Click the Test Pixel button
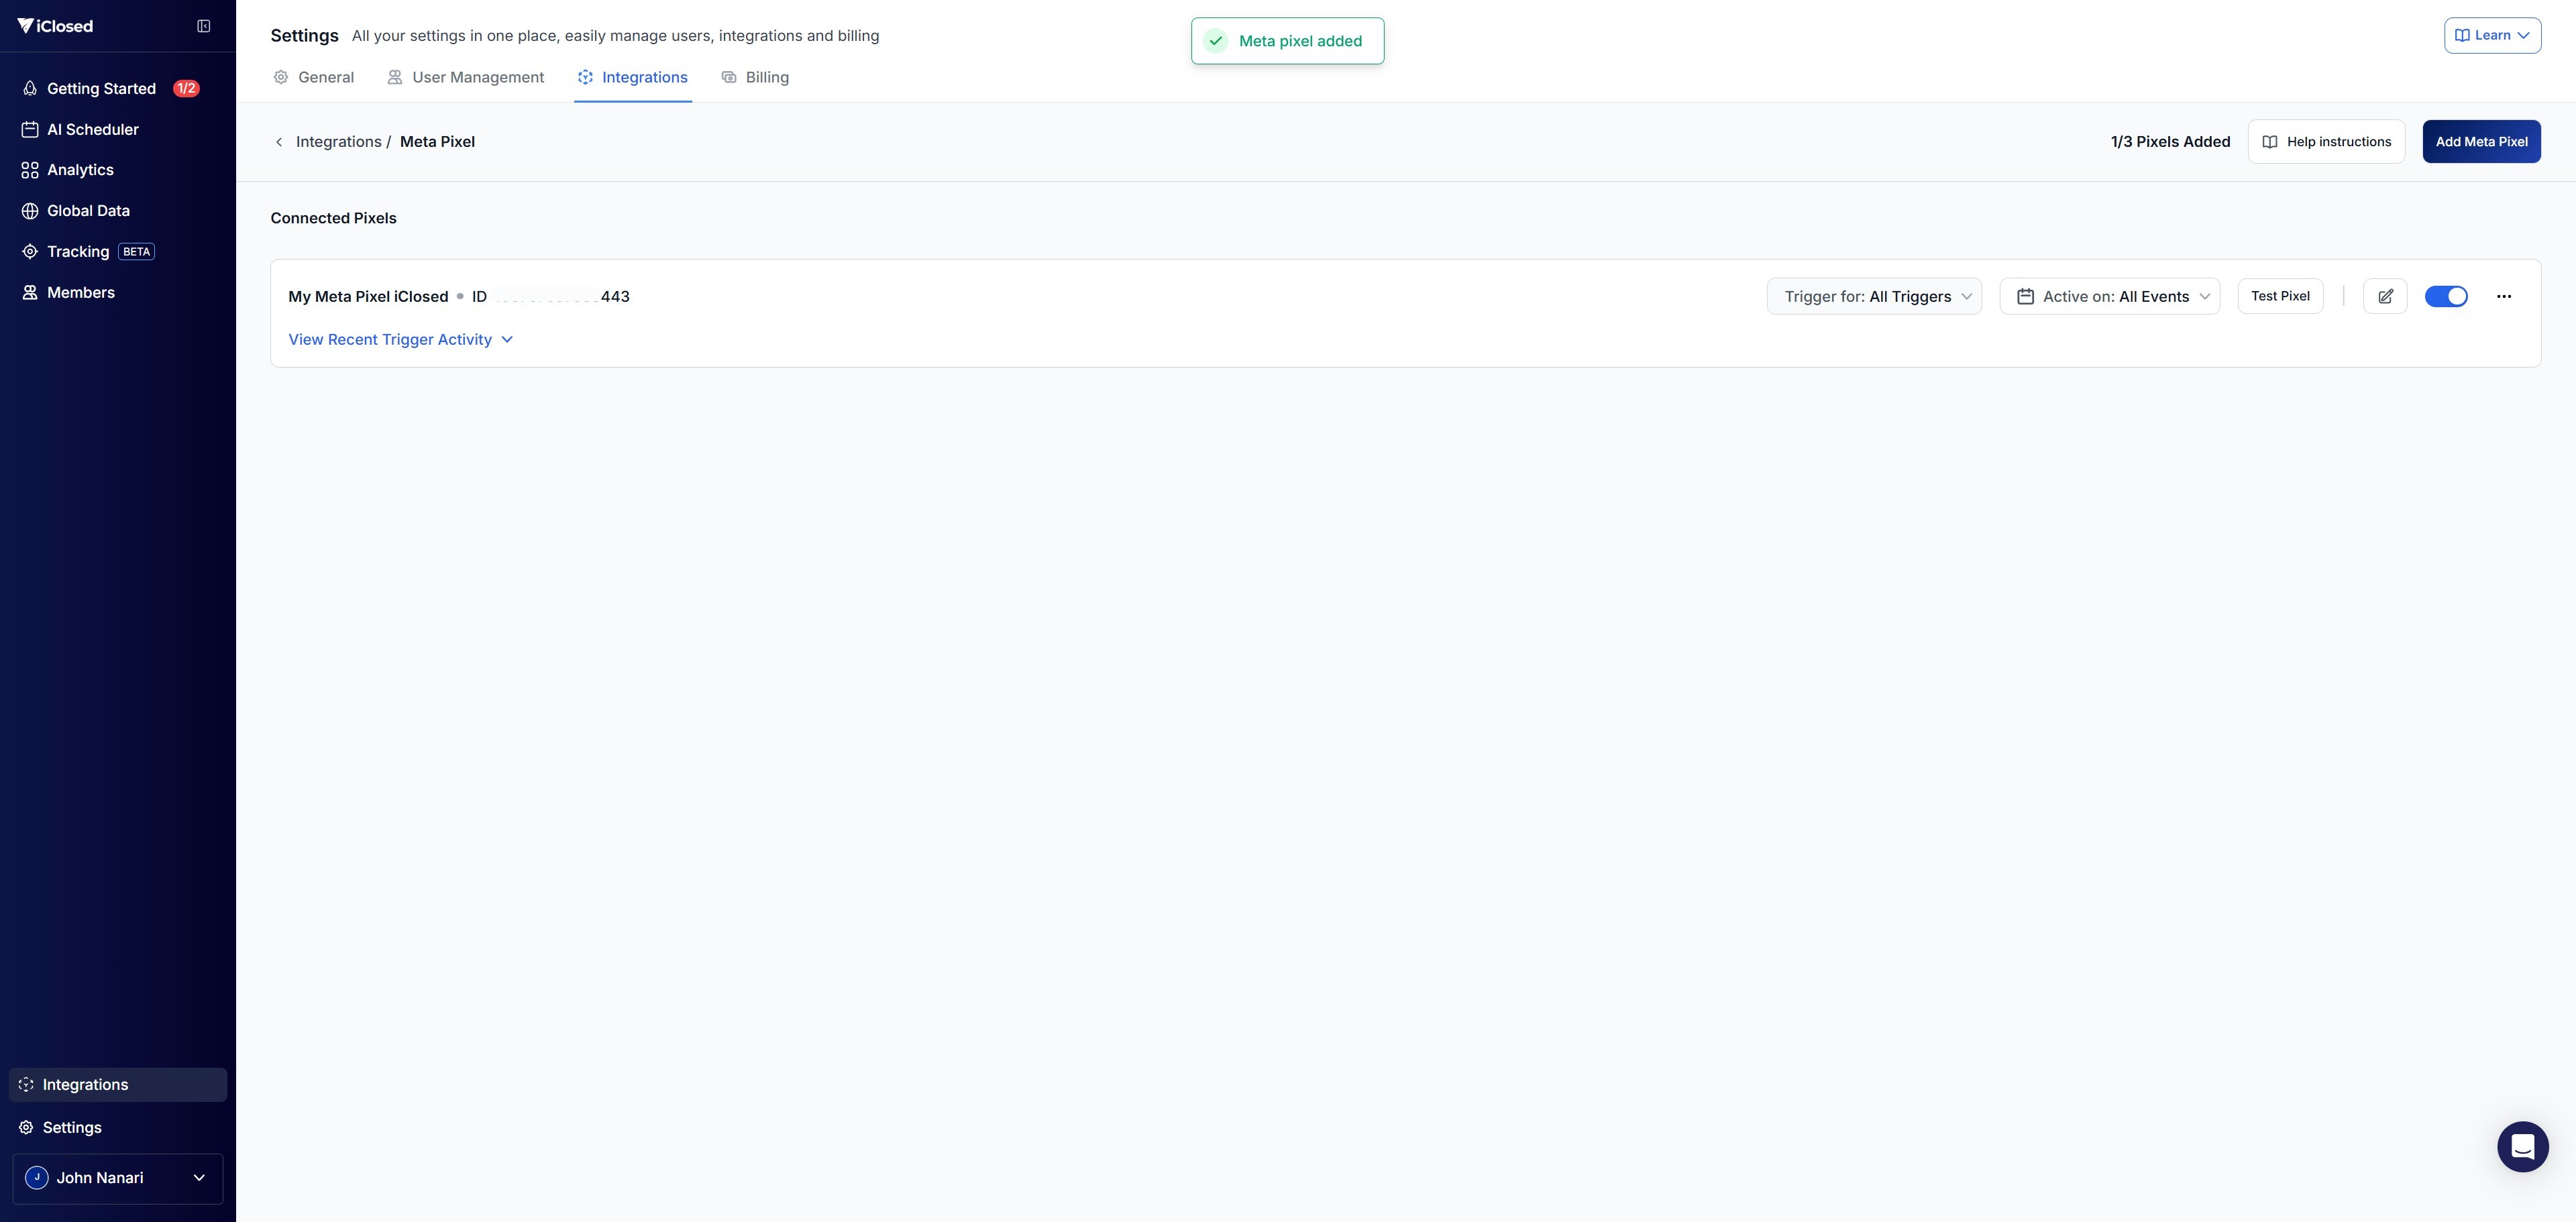 pyautogui.click(x=2279, y=296)
